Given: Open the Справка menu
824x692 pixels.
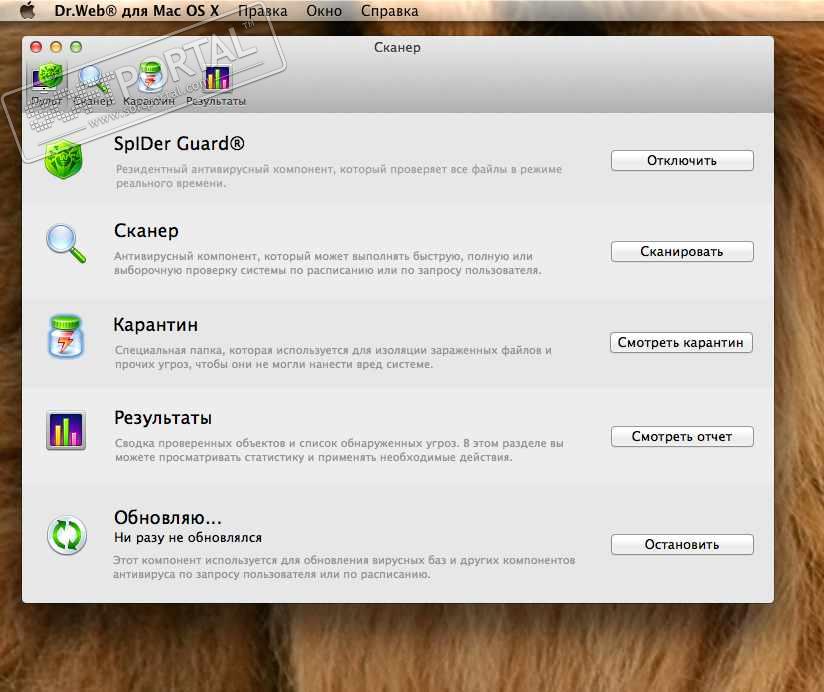Looking at the screenshot, I should tap(389, 11).
